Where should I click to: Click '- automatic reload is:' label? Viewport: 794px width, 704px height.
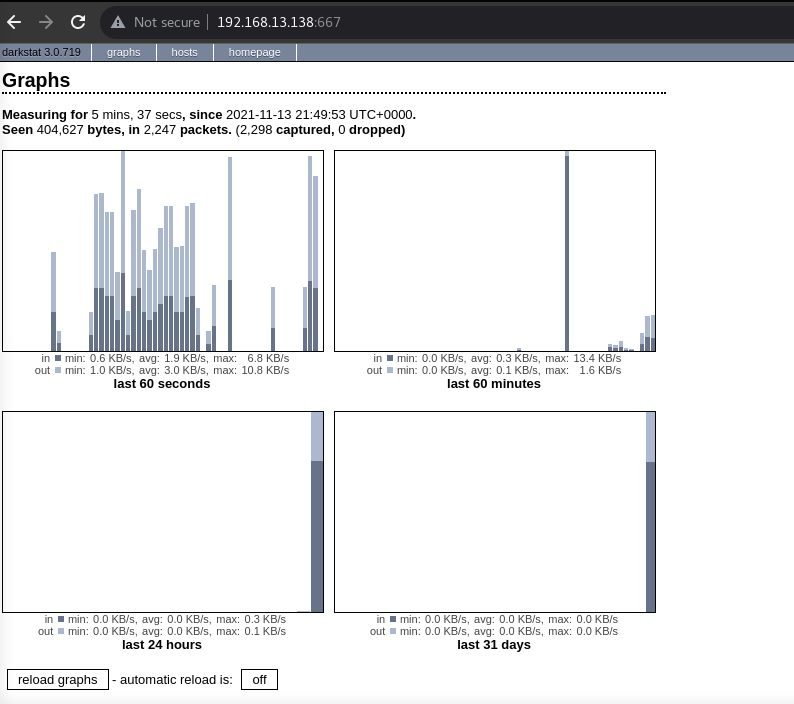tap(172, 680)
